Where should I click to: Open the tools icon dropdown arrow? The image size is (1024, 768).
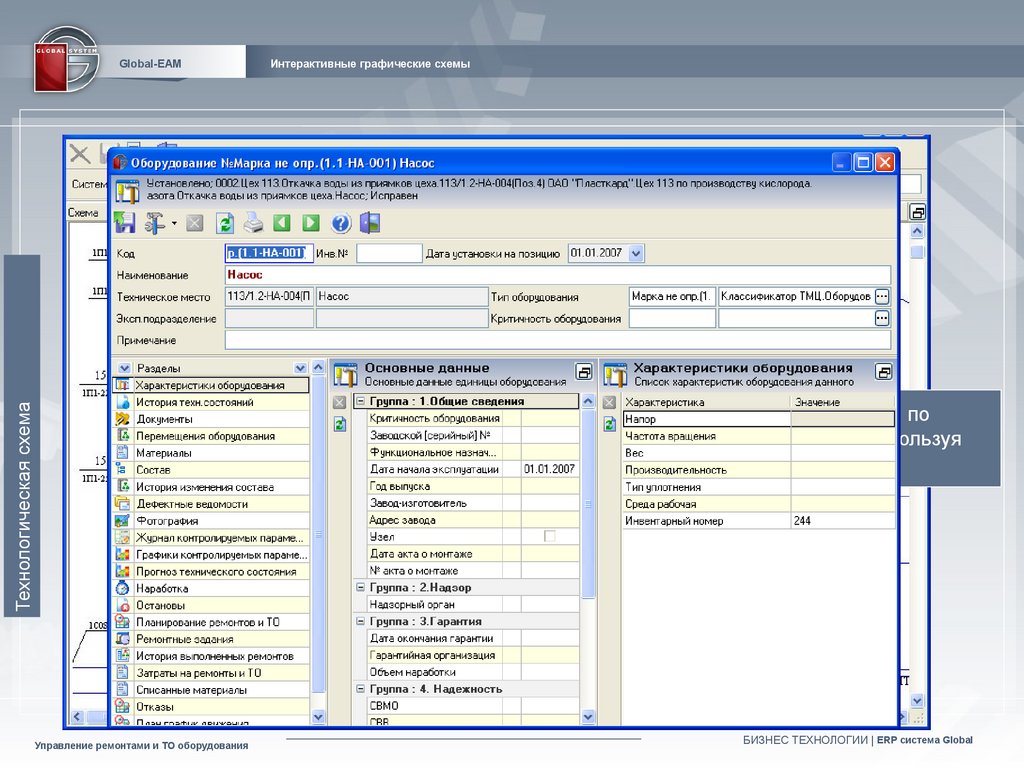coord(174,223)
